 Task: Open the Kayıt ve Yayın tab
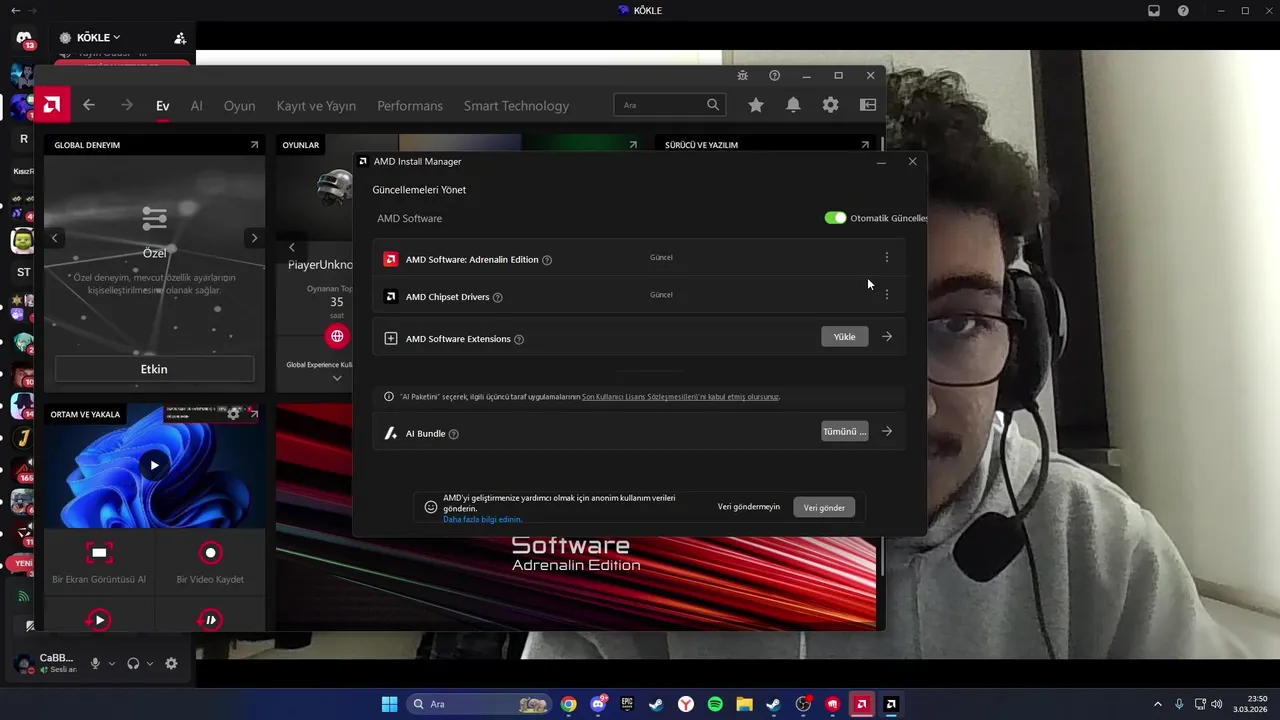coord(316,106)
